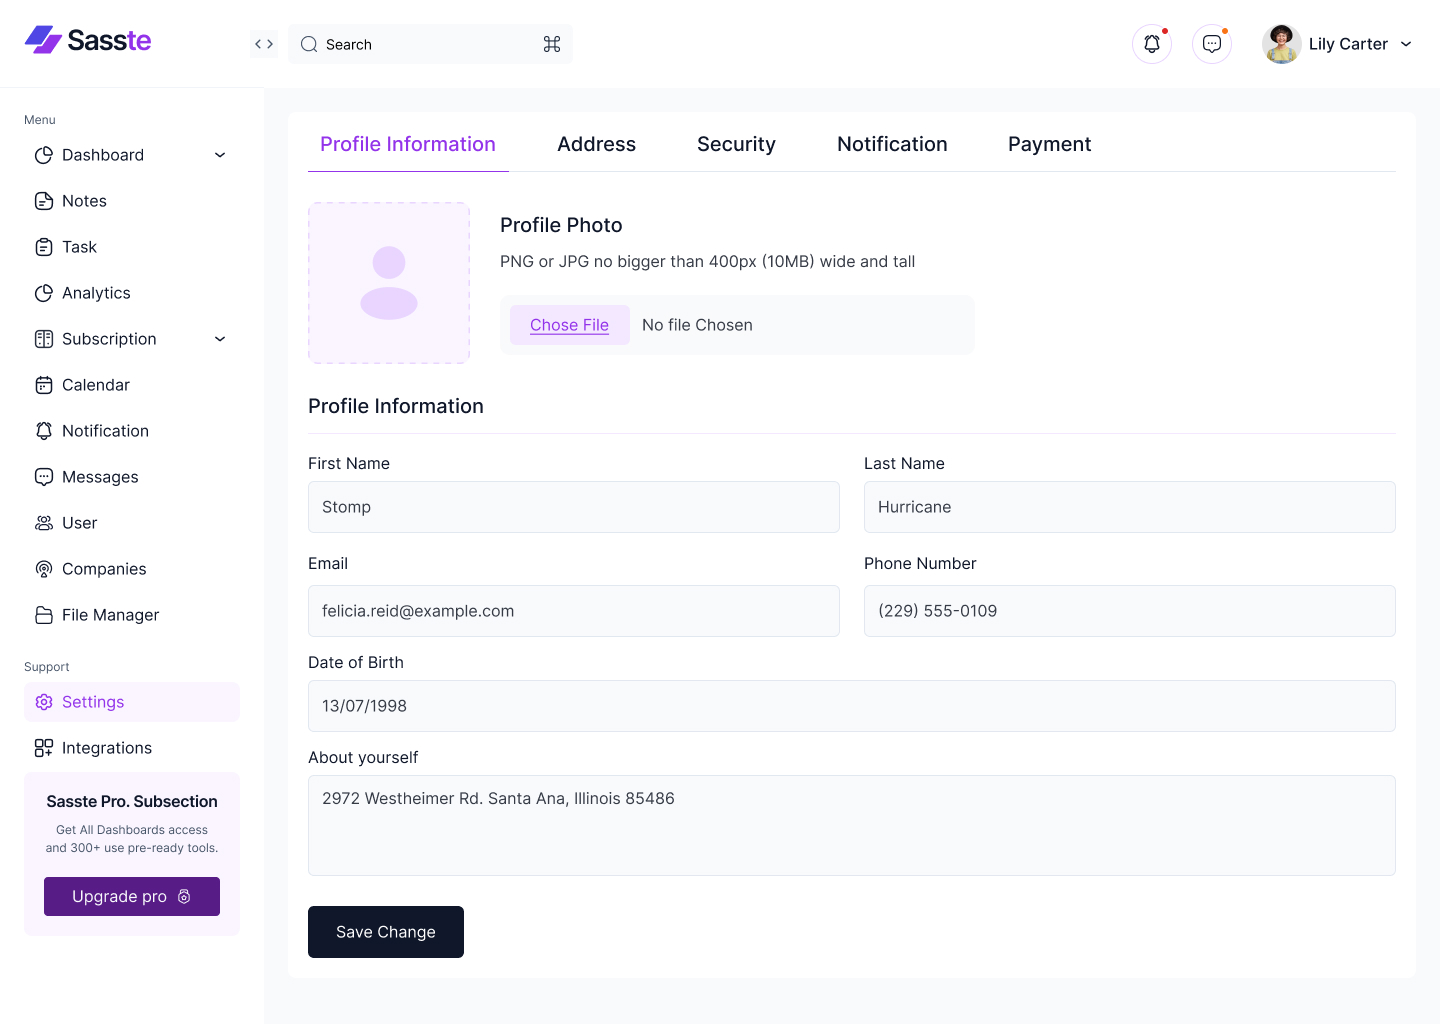Screen dimensions: 1440x1024
Task: Open Calendar in the sidebar menu
Action: click(x=95, y=385)
